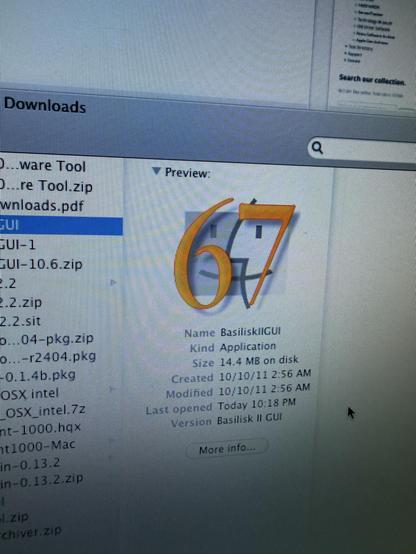Click the BasiliskII 67 preview icon

236,254
